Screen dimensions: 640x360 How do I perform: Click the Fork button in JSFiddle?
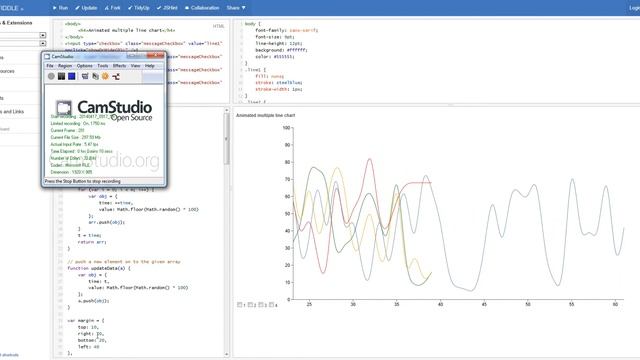pos(112,8)
